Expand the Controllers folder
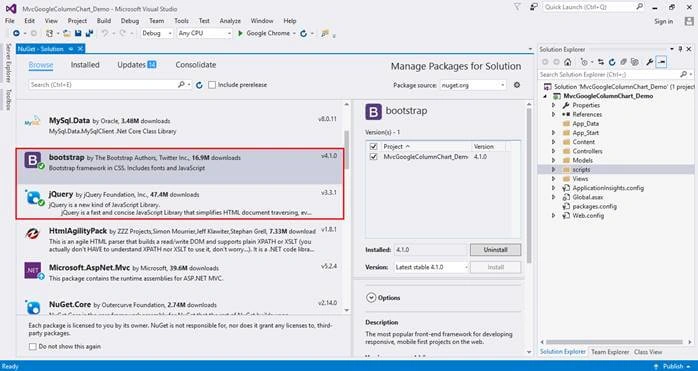Screen dimensions: 698x371 tap(553, 151)
